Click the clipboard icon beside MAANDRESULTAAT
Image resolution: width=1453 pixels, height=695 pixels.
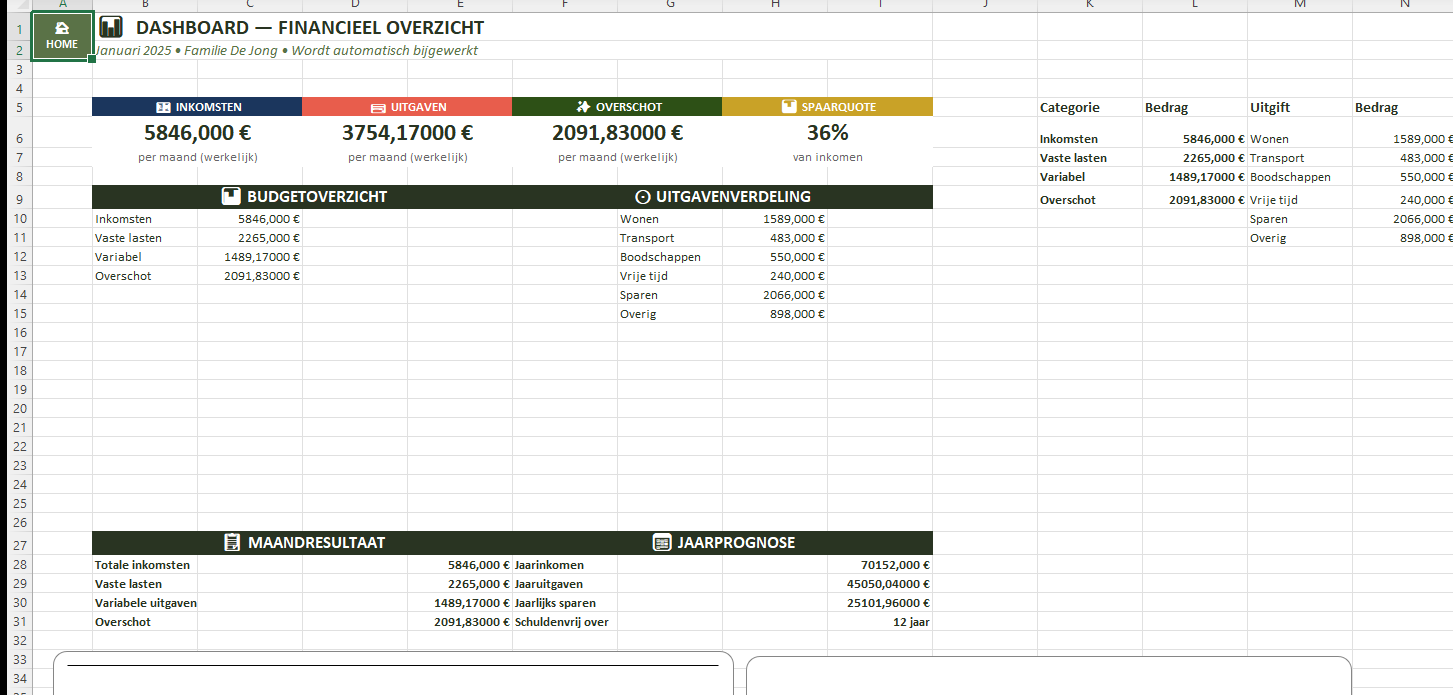coord(232,542)
